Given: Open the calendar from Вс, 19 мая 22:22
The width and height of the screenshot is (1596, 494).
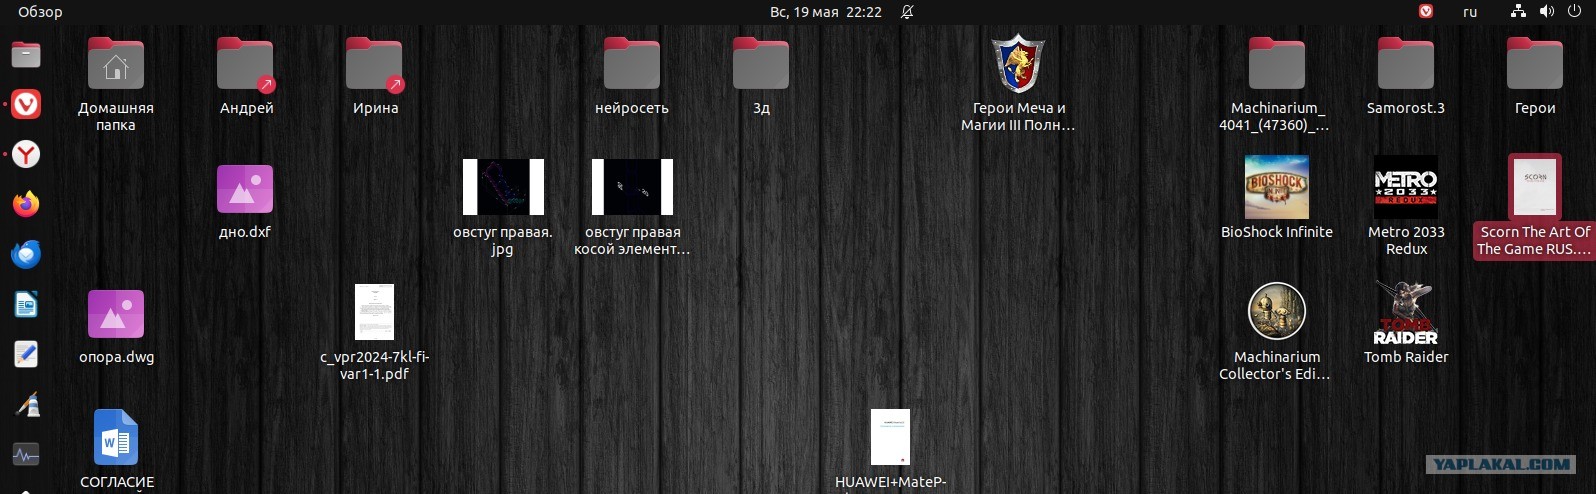Looking at the screenshot, I should click(x=826, y=12).
